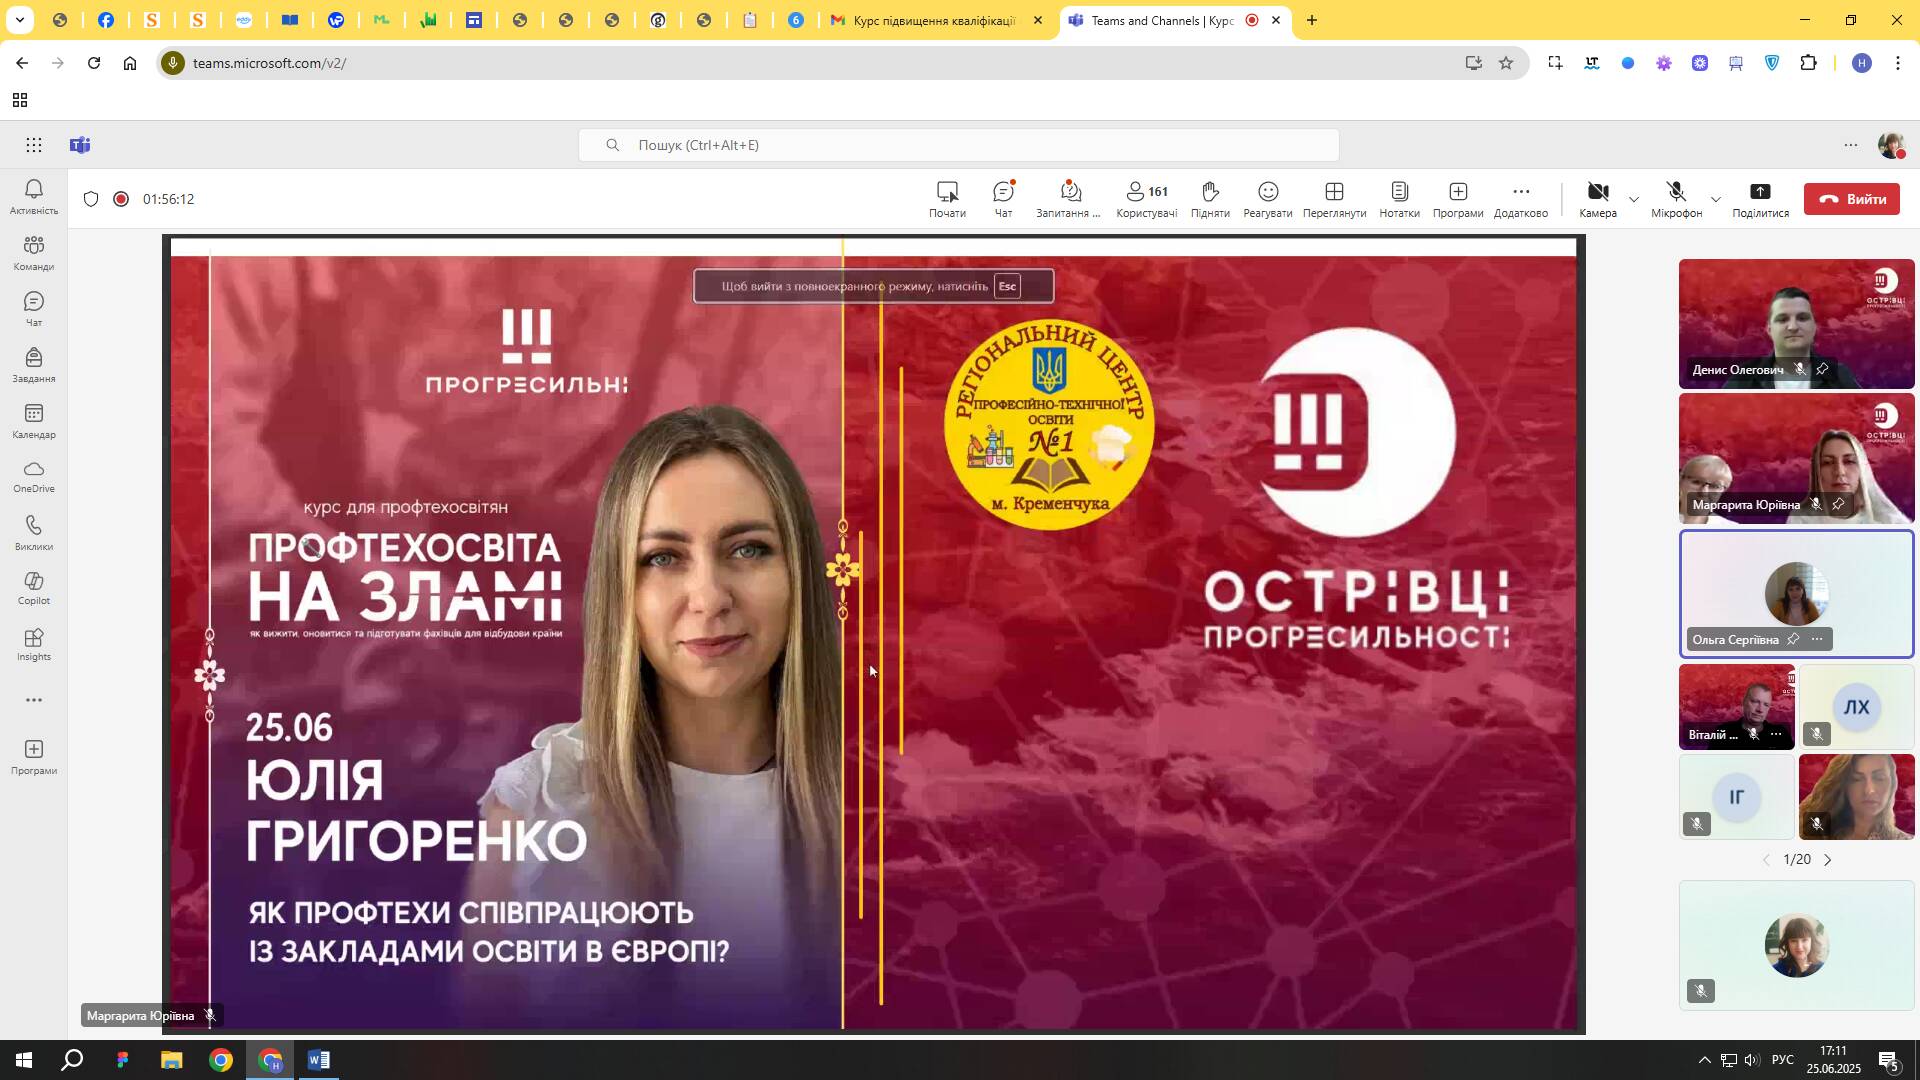
Task: Expand camera options arrow
Action: click(1634, 199)
